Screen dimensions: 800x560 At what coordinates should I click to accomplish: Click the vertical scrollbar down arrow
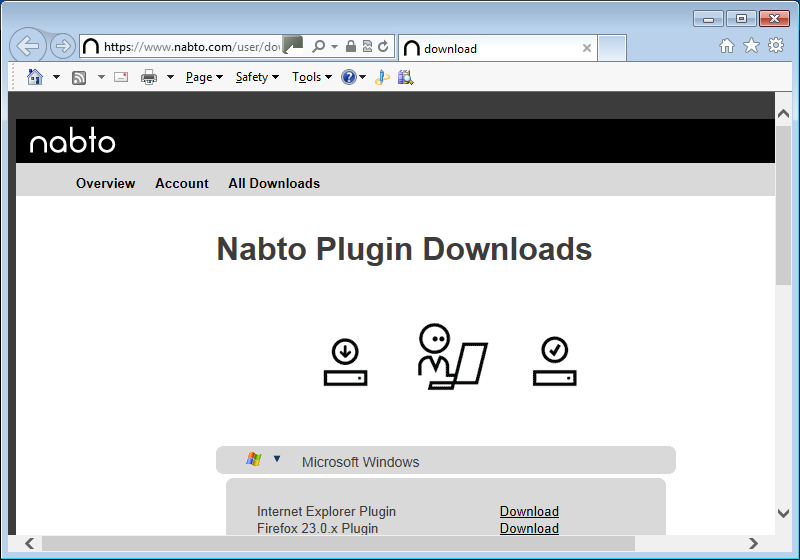tap(783, 513)
